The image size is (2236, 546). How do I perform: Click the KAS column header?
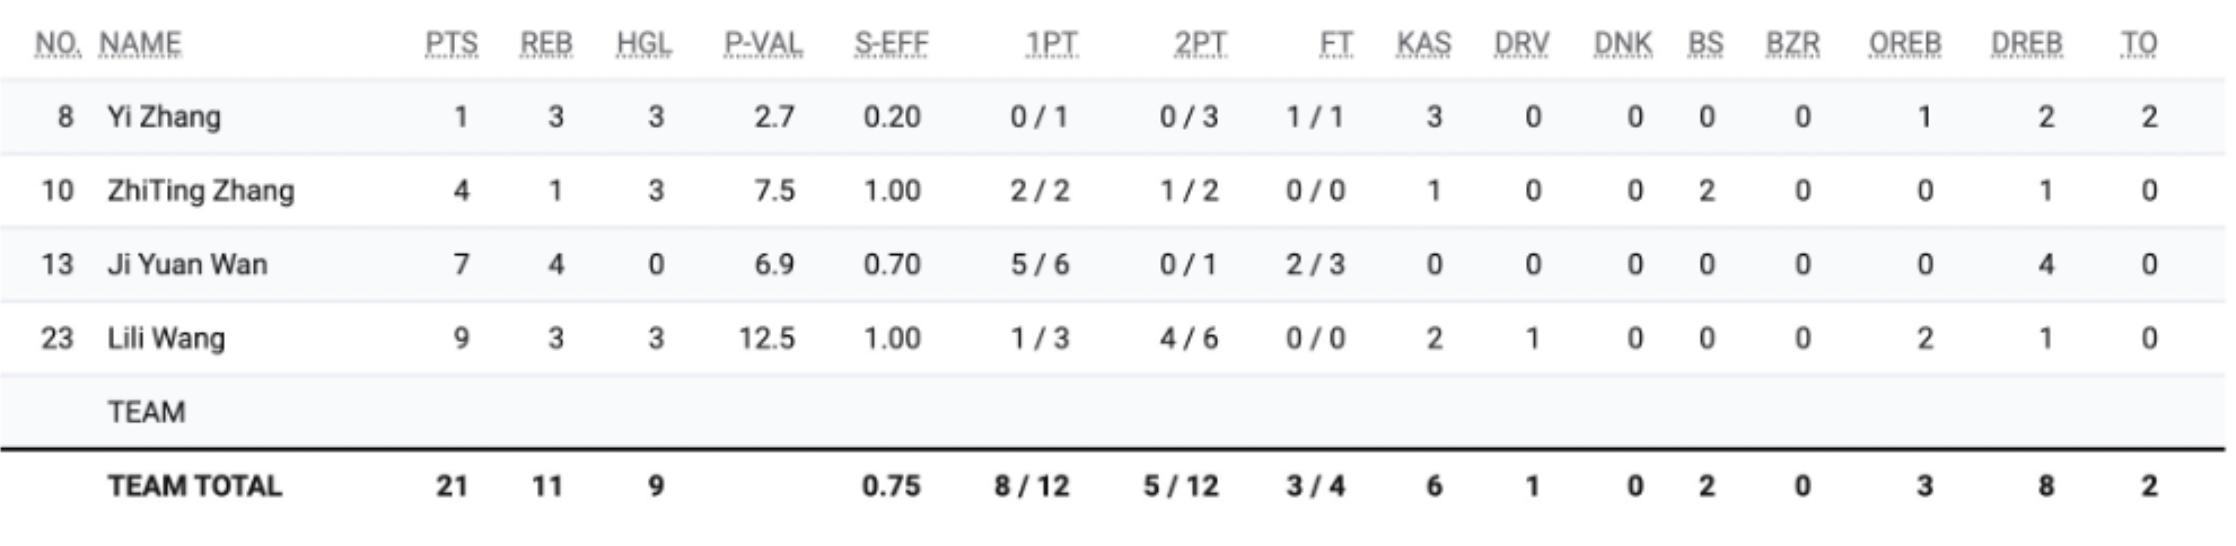[x=1424, y=44]
